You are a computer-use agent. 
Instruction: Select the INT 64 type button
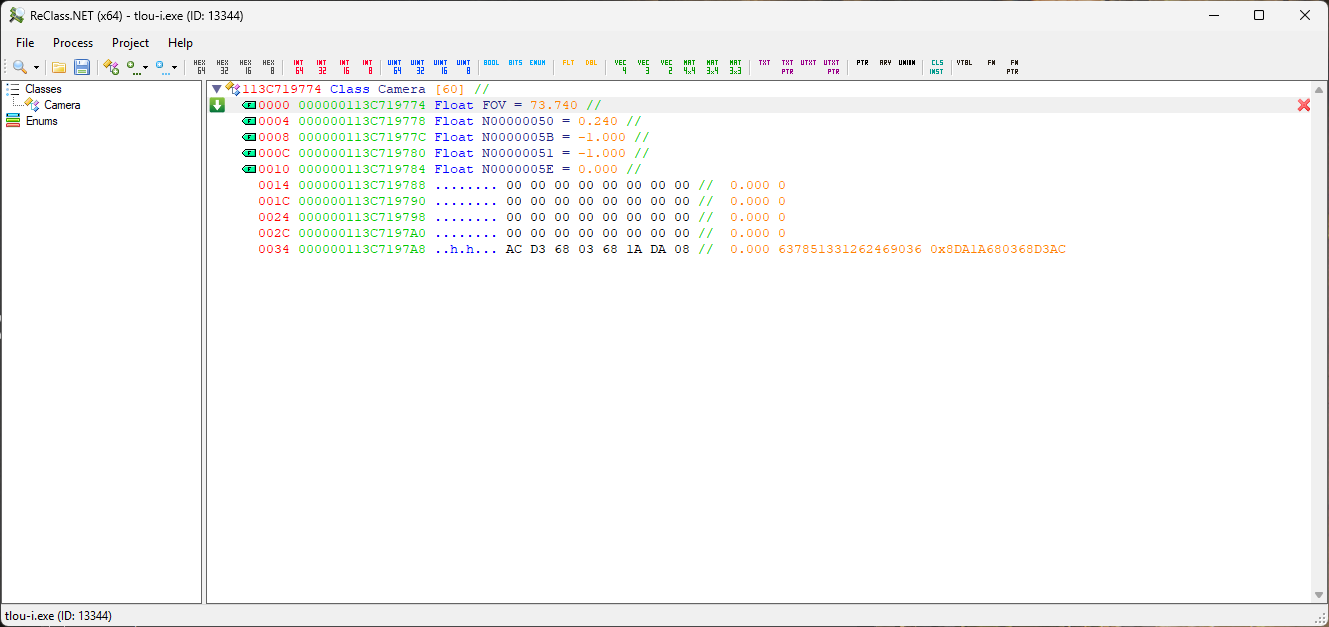(x=298, y=67)
